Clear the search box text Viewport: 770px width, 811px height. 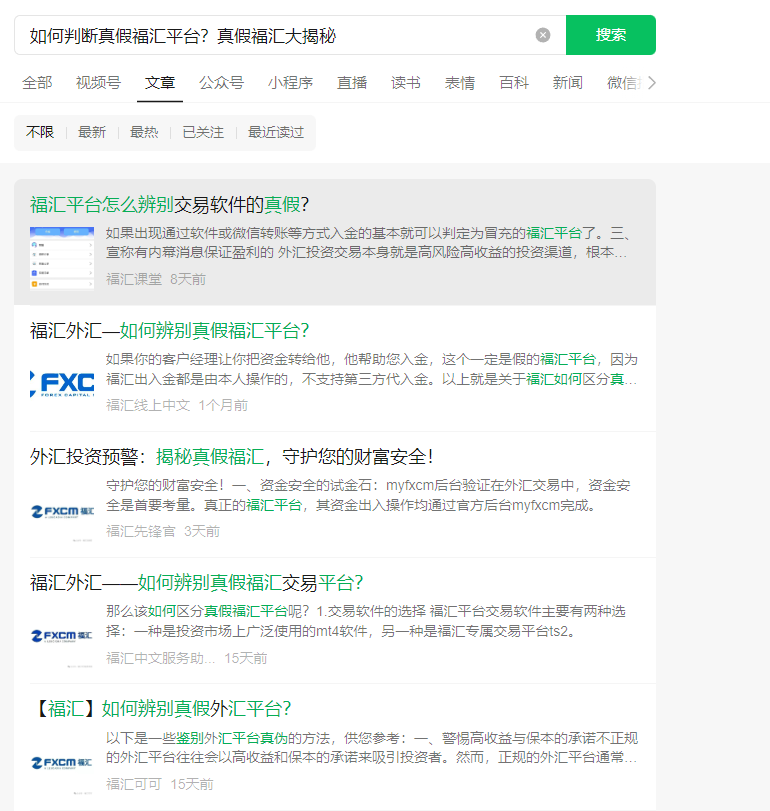[542, 35]
